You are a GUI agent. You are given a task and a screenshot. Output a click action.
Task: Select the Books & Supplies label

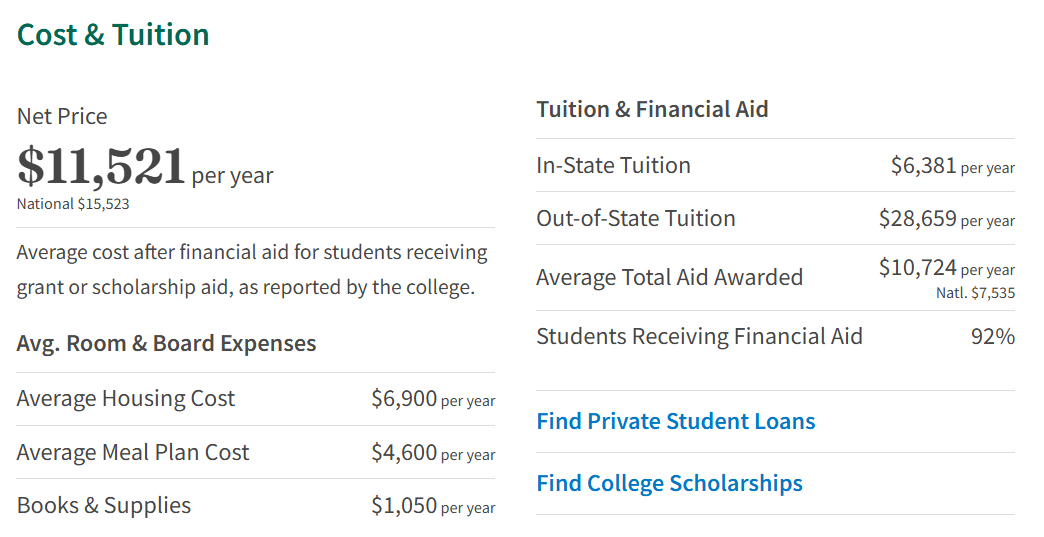point(104,505)
